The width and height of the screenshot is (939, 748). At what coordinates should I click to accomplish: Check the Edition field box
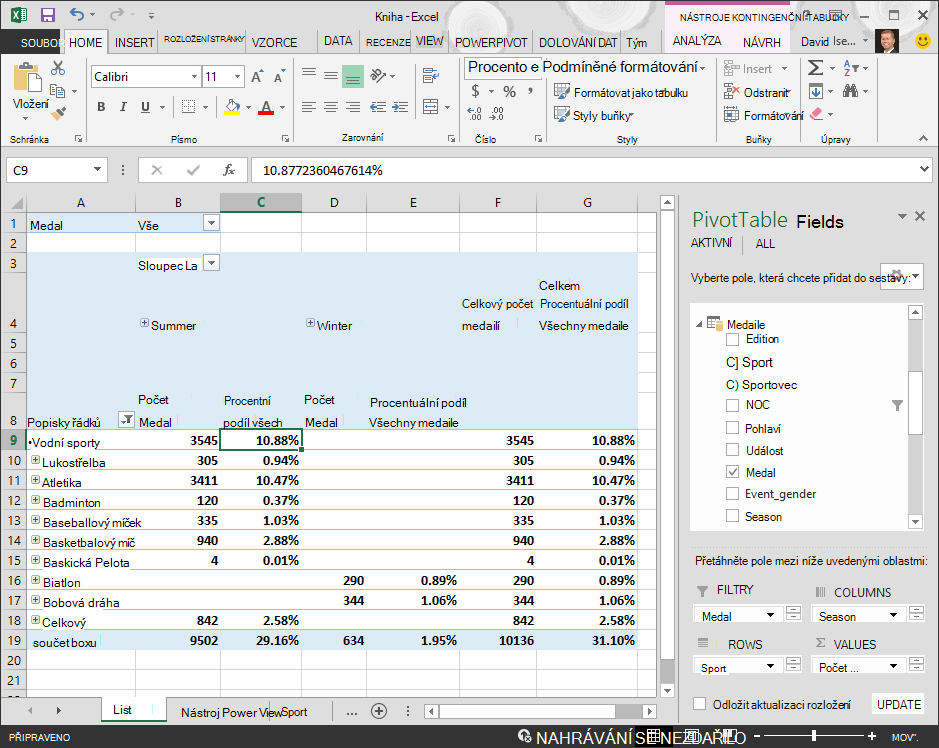732,340
